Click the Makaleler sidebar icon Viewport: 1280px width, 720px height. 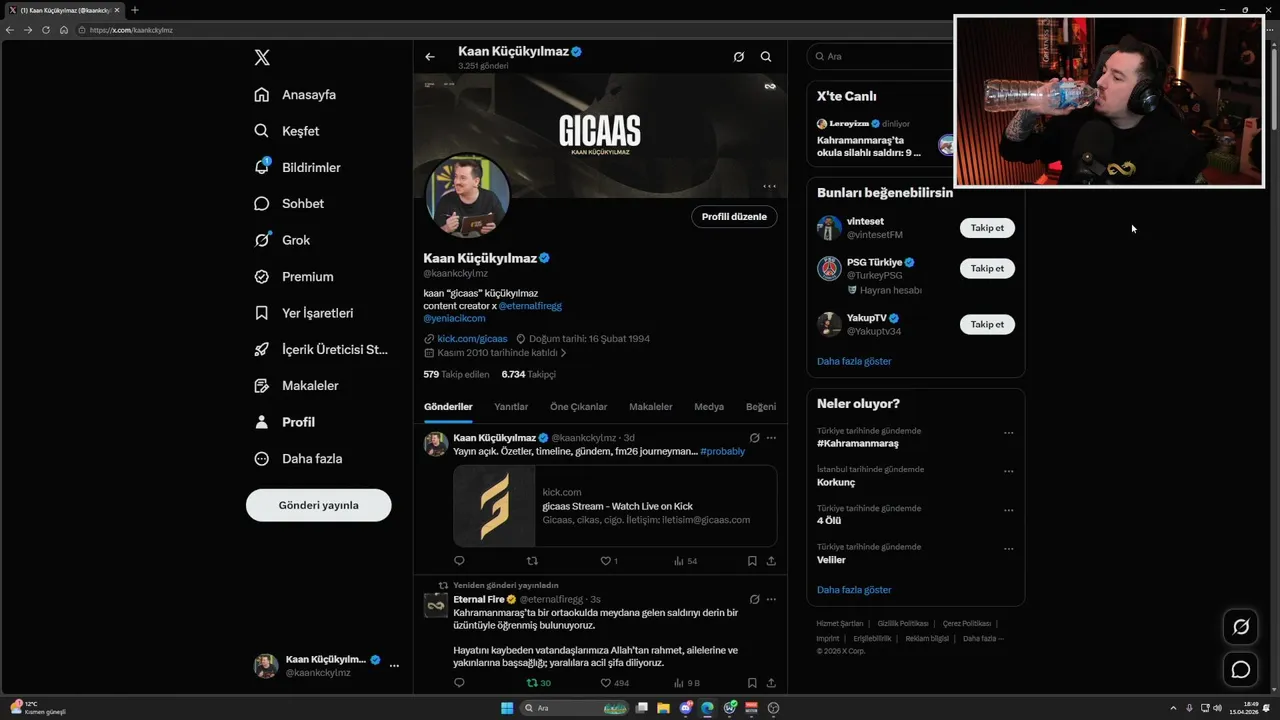pyautogui.click(x=262, y=386)
